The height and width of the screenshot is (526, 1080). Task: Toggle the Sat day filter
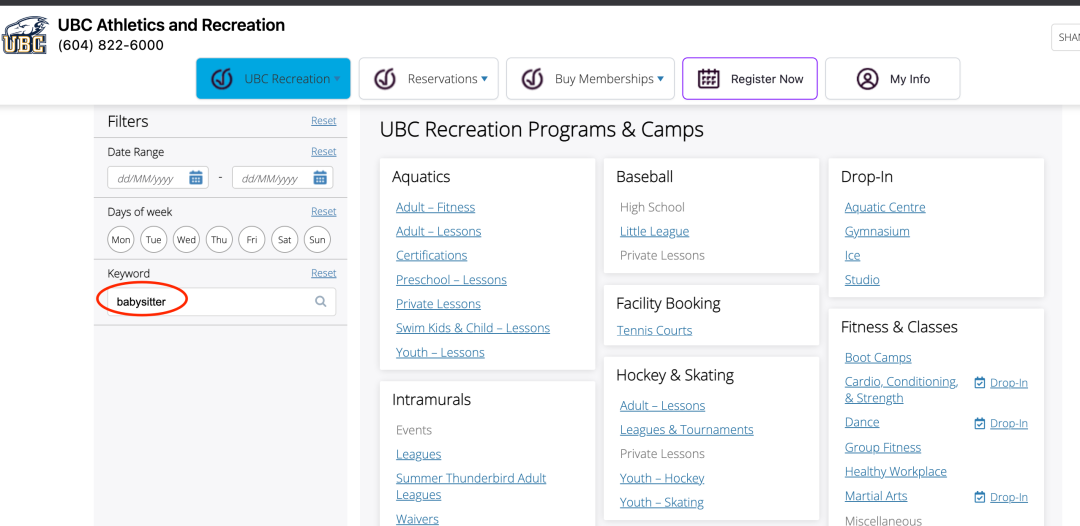284,240
